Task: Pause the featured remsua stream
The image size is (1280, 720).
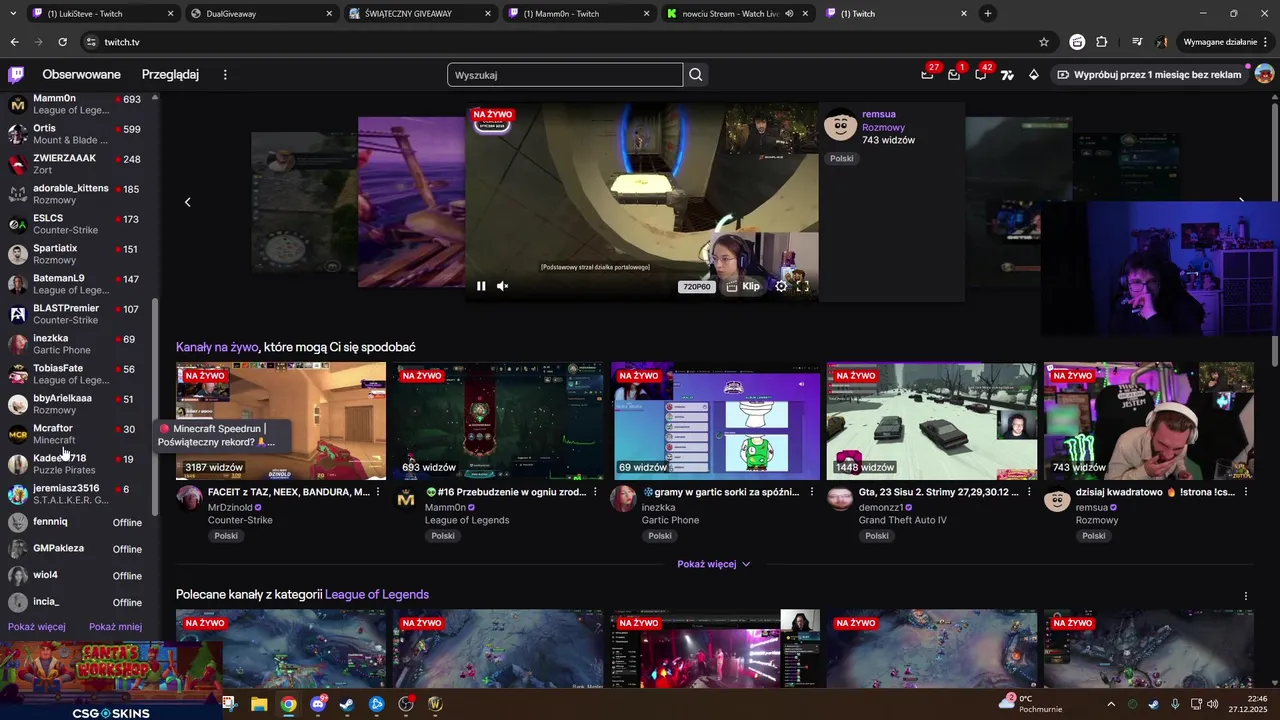Action: click(481, 286)
